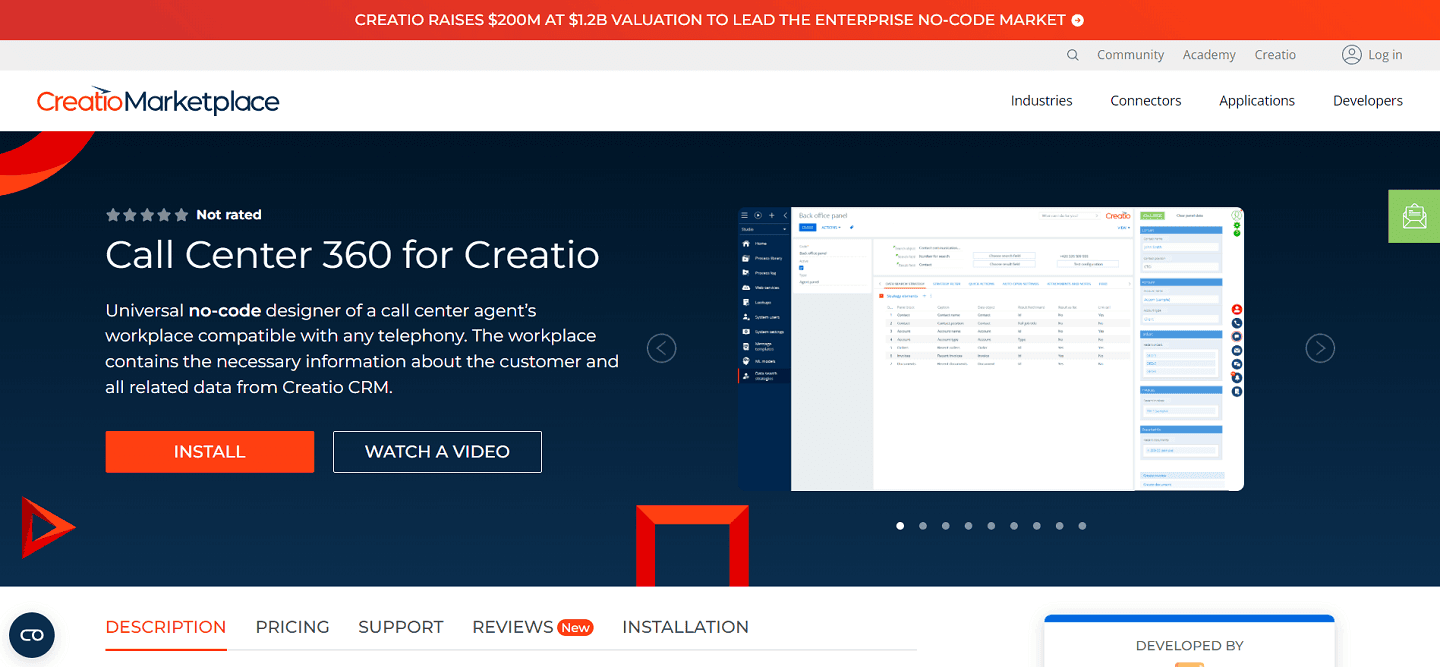Select the last carousel dot
Viewport: 1440px width, 667px height.
point(1082,525)
